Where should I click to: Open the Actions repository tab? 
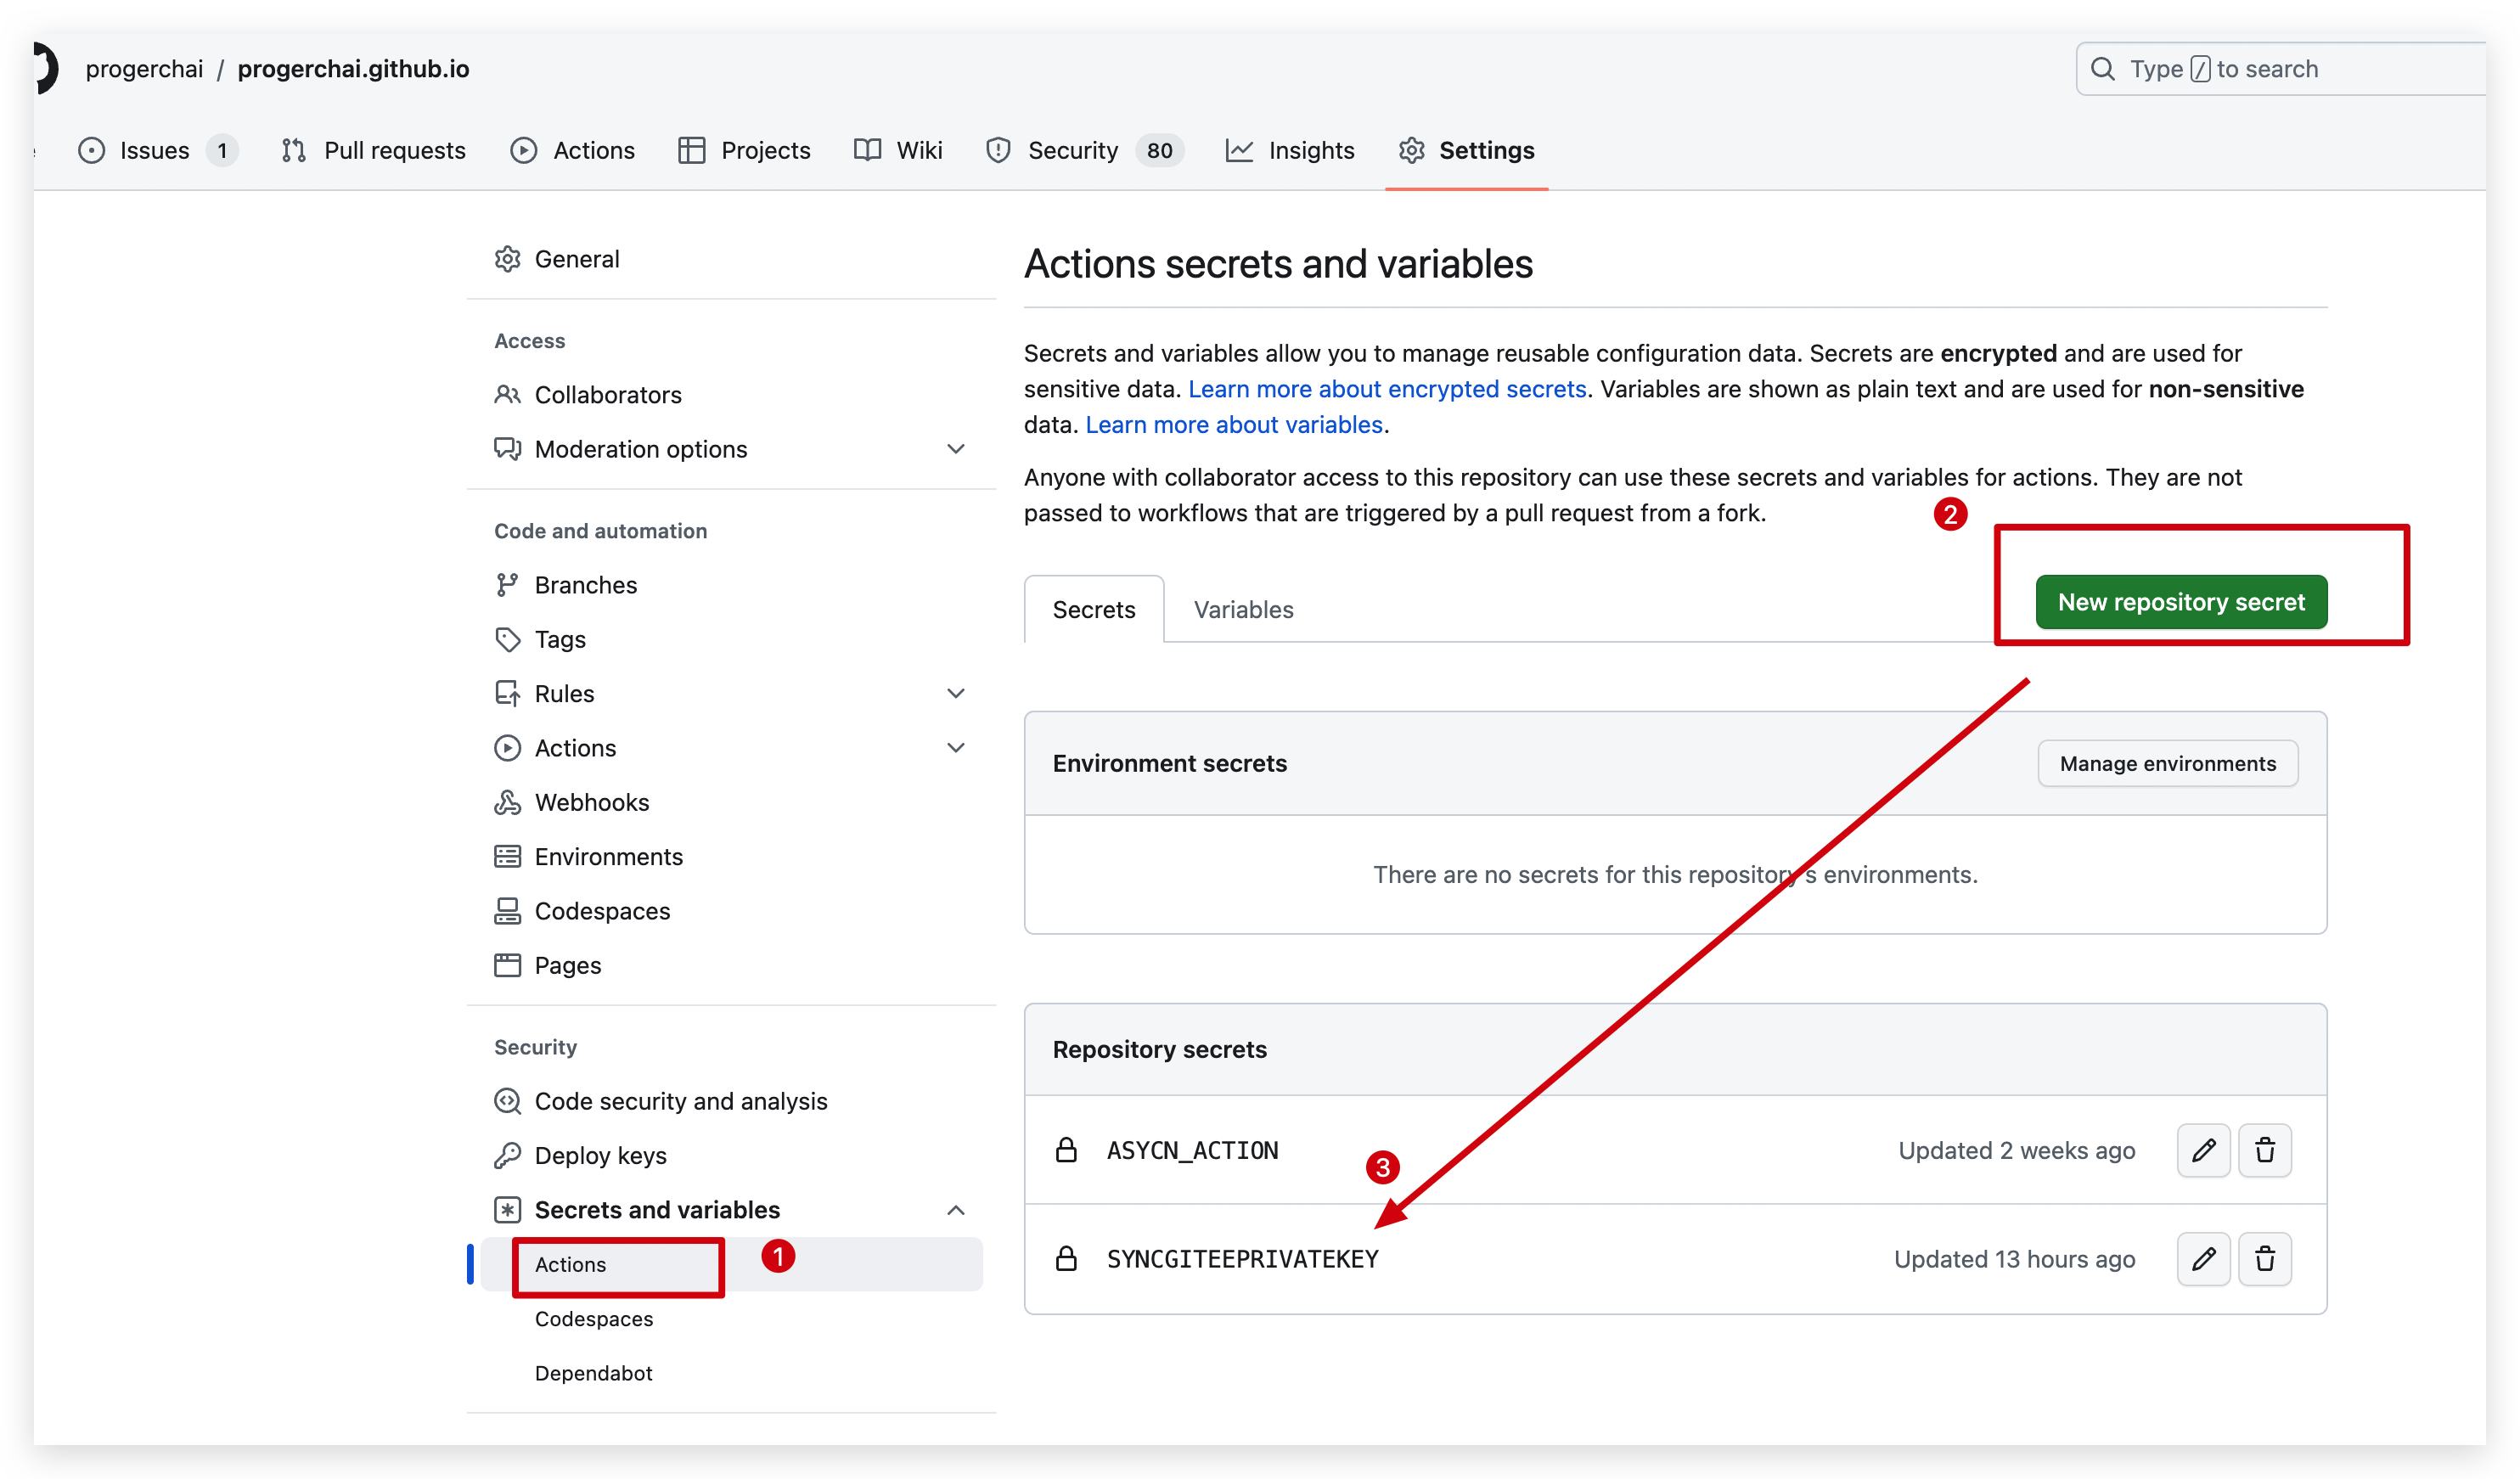[572, 151]
